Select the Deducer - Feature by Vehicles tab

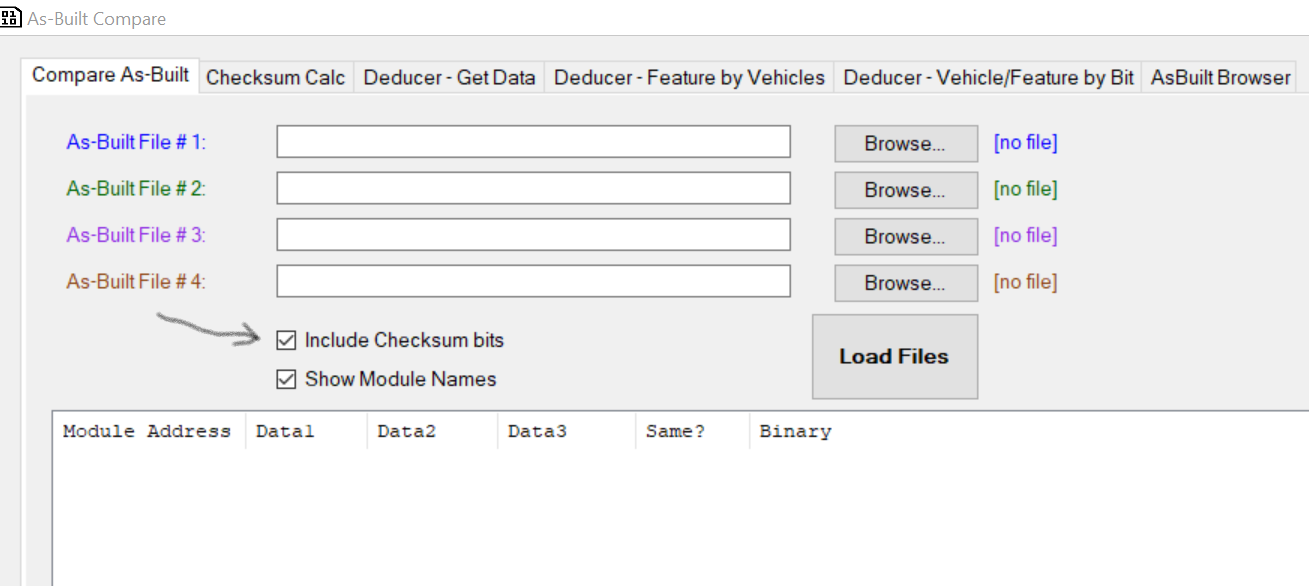(x=689, y=78)
